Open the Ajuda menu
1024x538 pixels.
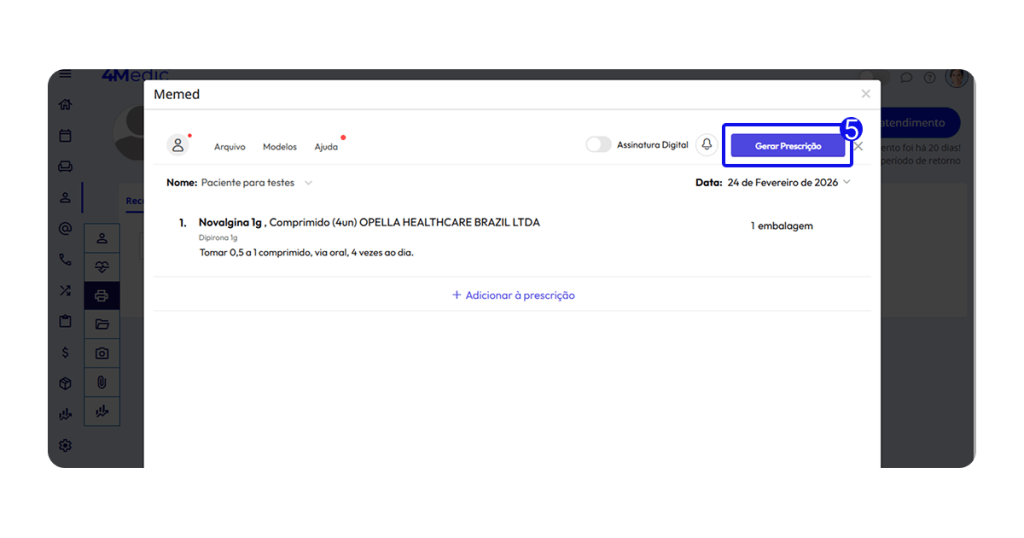click(326, 147)
